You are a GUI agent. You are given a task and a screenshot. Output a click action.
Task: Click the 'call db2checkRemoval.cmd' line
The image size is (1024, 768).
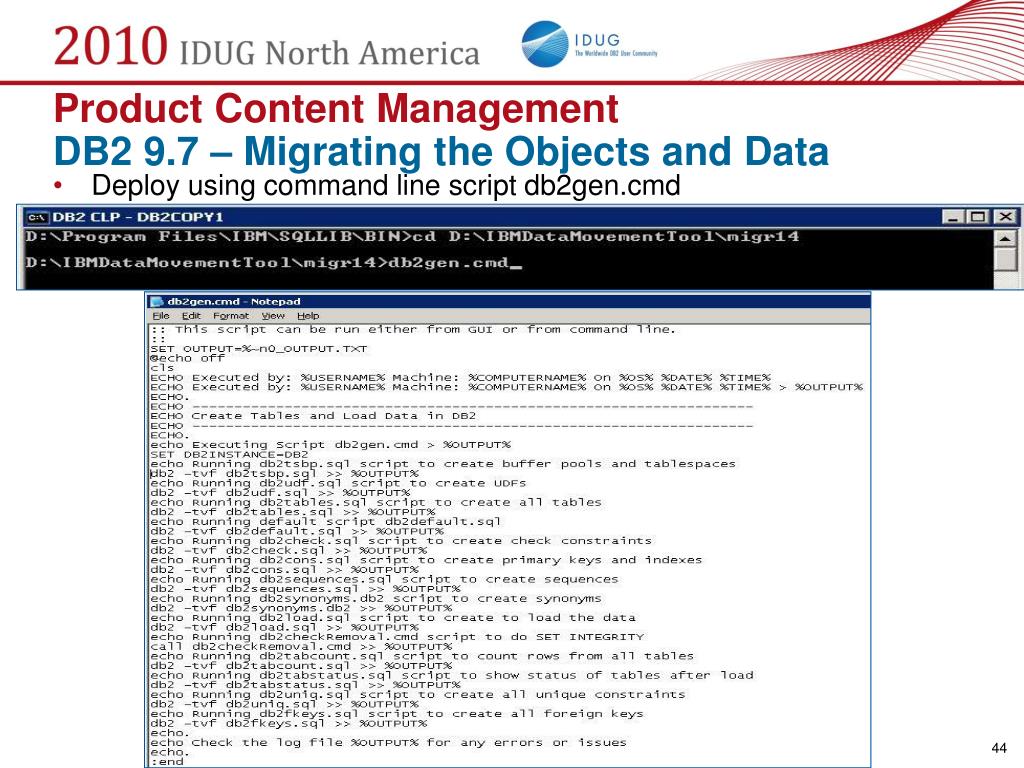tap(301, 647)
